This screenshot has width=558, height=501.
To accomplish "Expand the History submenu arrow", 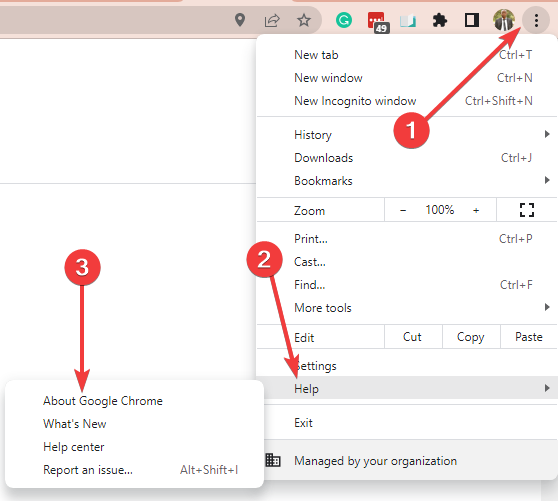I will 547,134.
